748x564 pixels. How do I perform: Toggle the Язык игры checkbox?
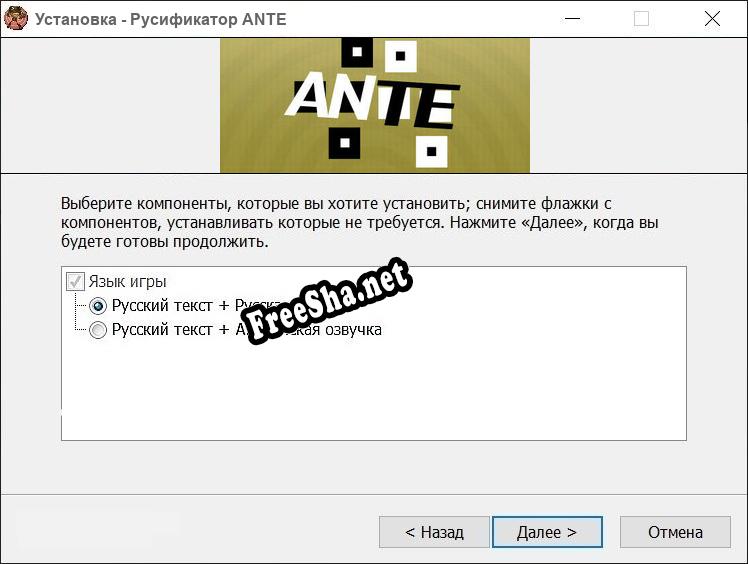coord(75,282)
